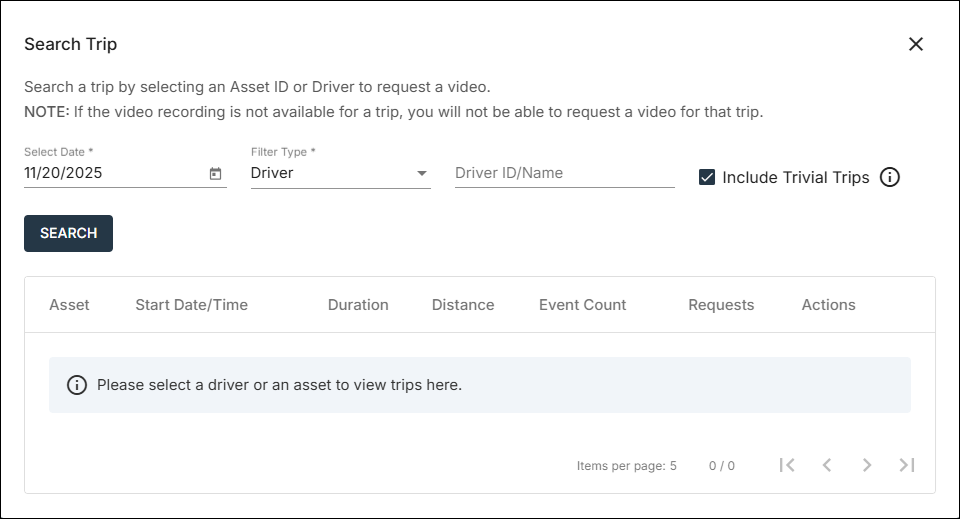The width and height of the screenshot is (960, 519).
Task: Uncheck Include Trivial Trips checkbox
Action: click(x=707, y=177)
